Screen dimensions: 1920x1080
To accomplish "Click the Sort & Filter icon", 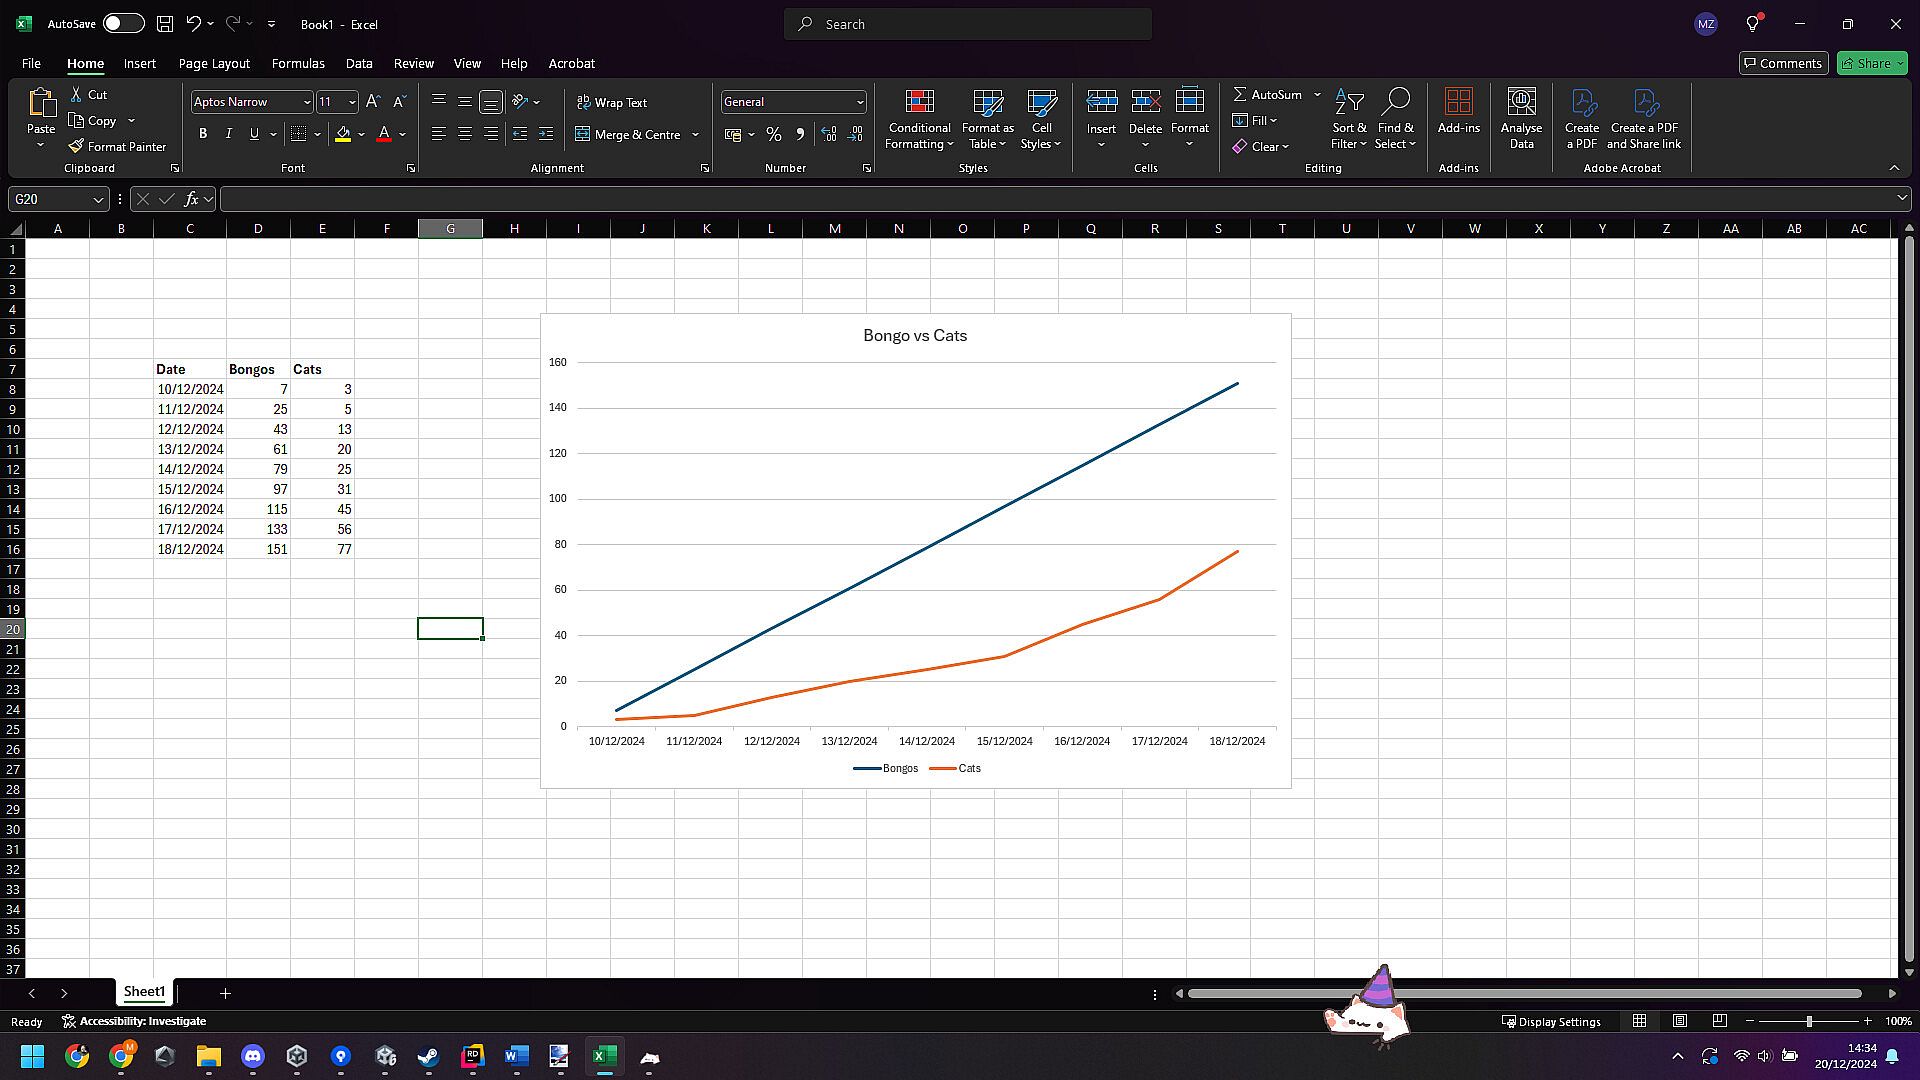I will pos(1349,102).
